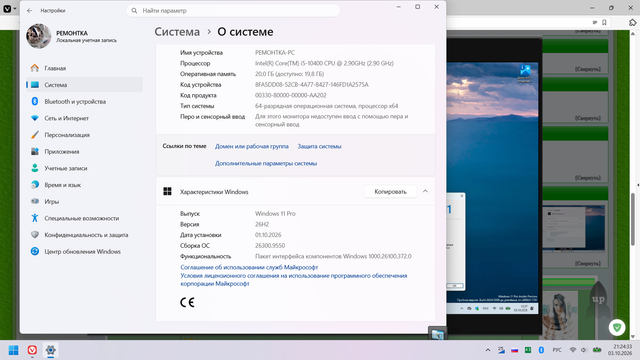The width and height of the screenshot is (640, 360).
Task: Open the Windows Start button
Action: (x=13, y=350)
